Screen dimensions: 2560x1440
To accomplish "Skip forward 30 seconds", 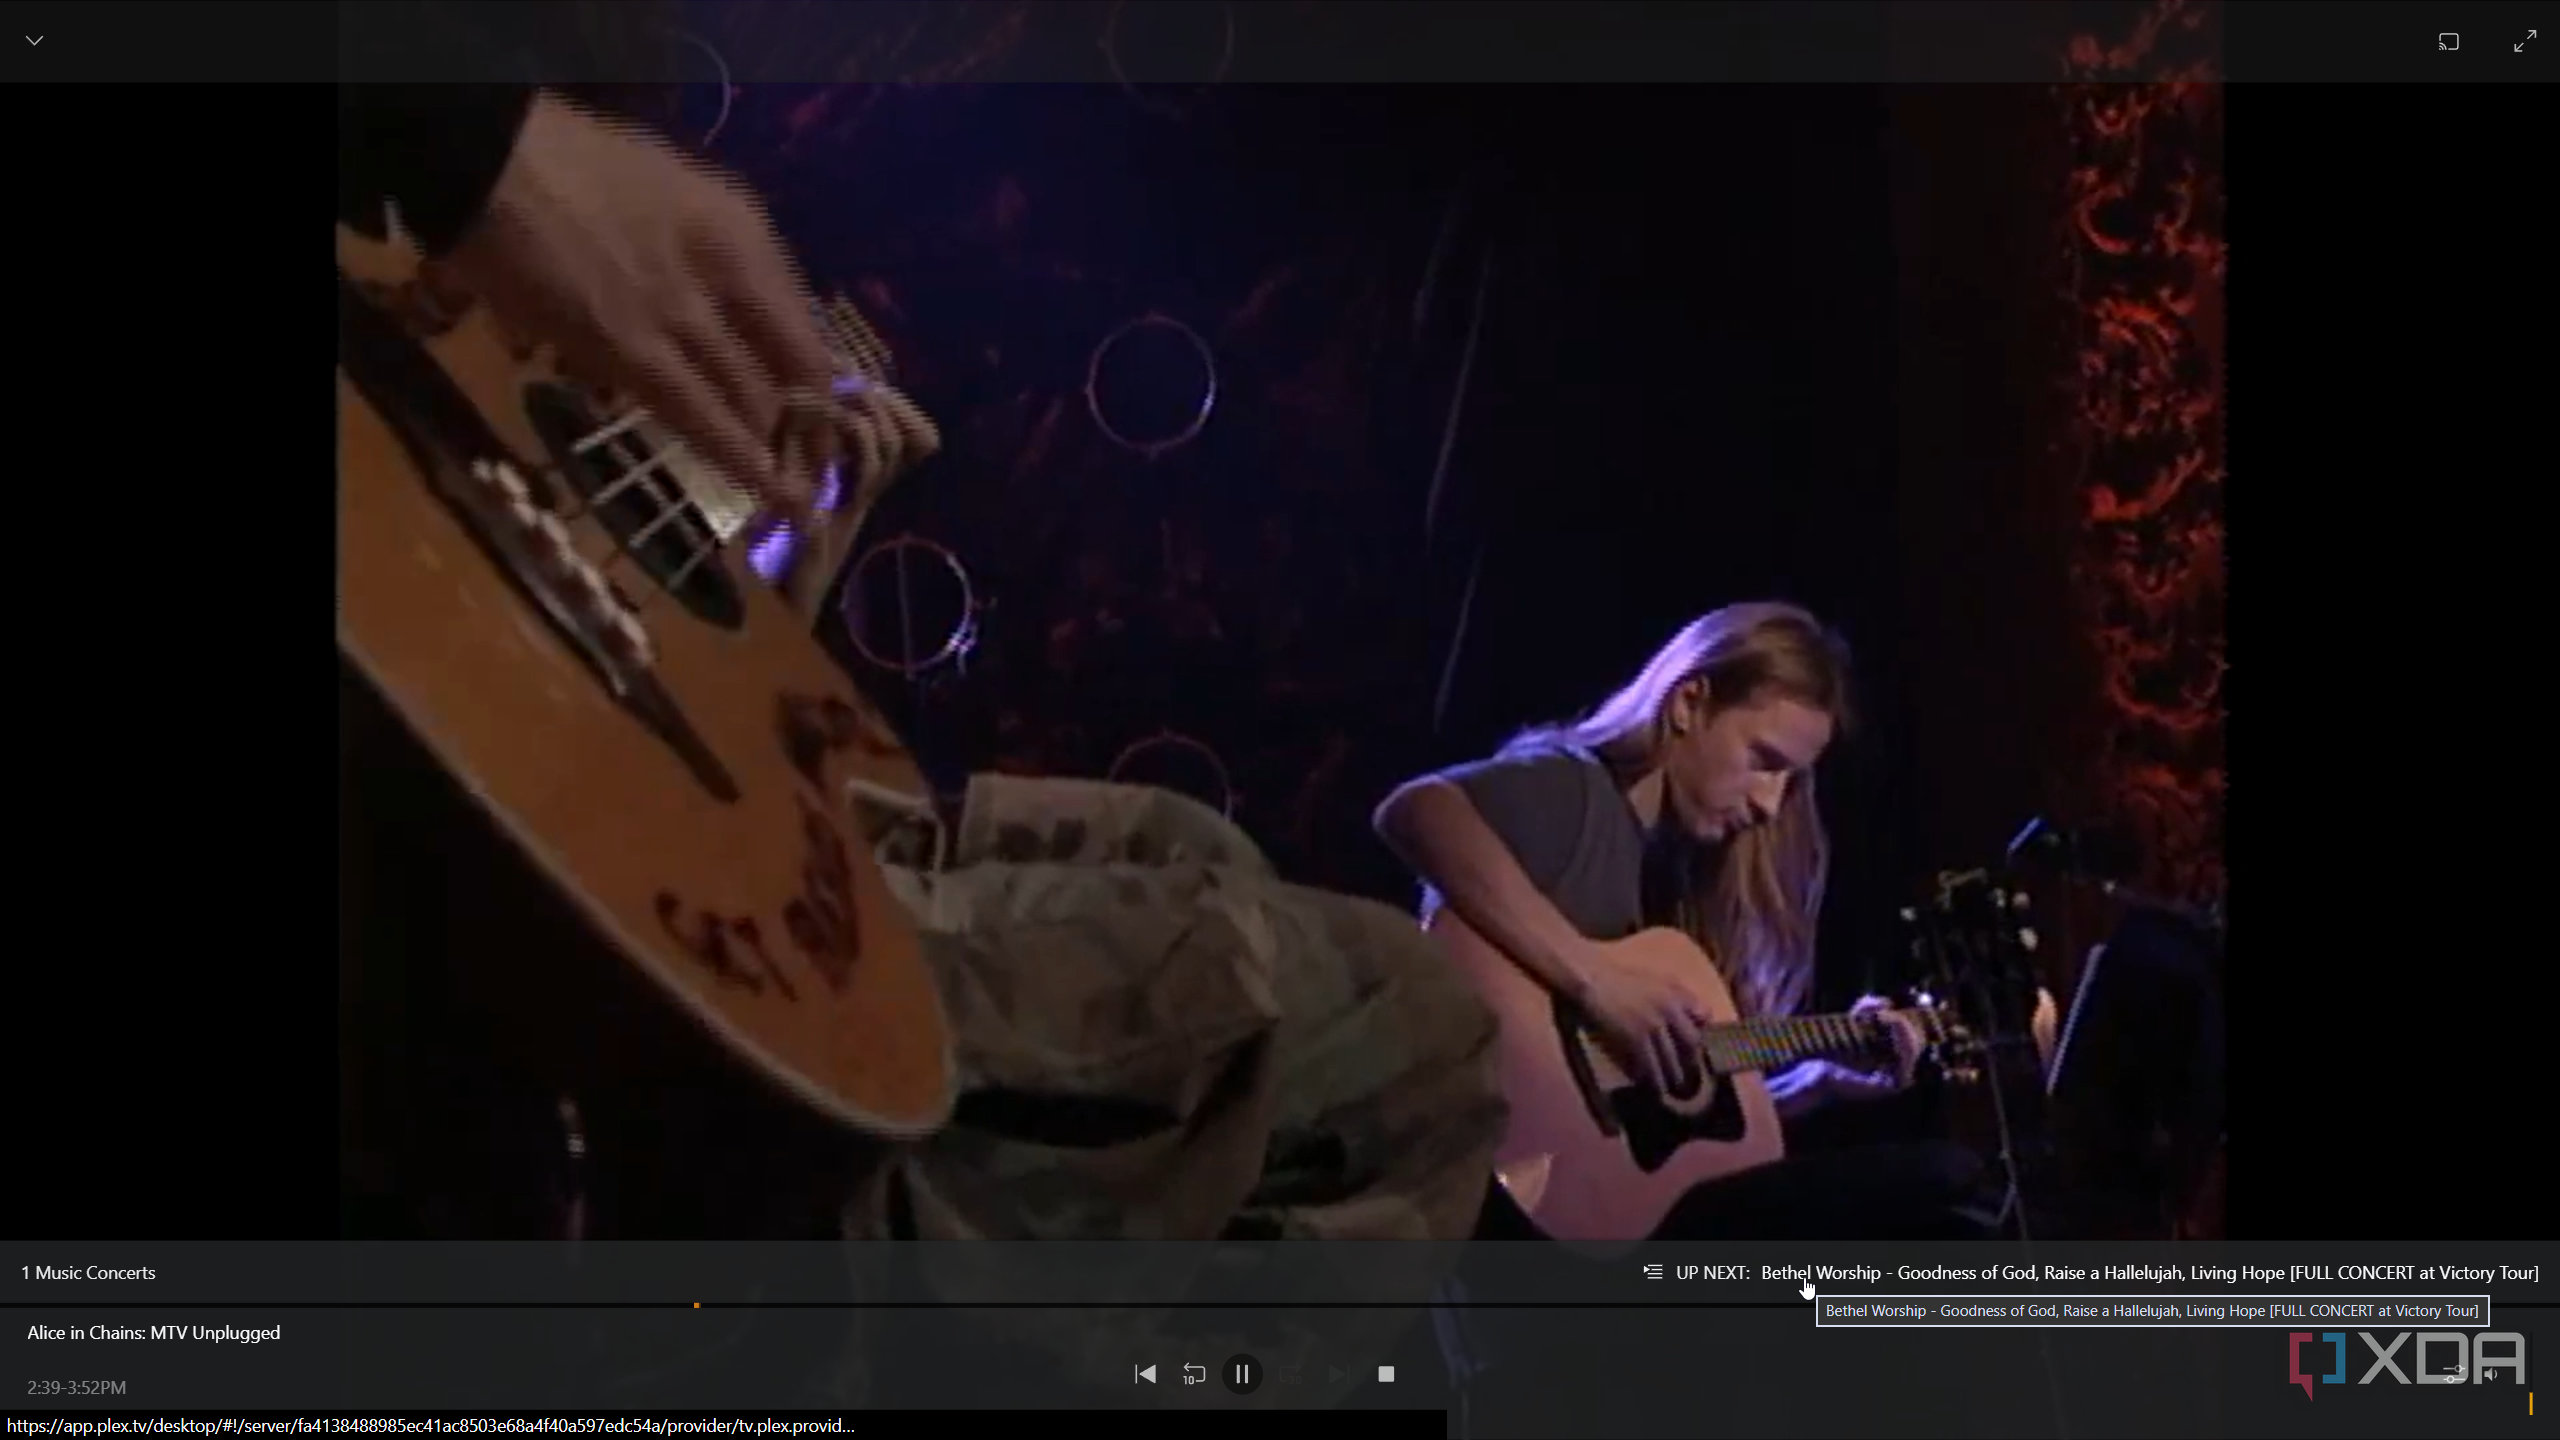I will click(1290, 1374).
